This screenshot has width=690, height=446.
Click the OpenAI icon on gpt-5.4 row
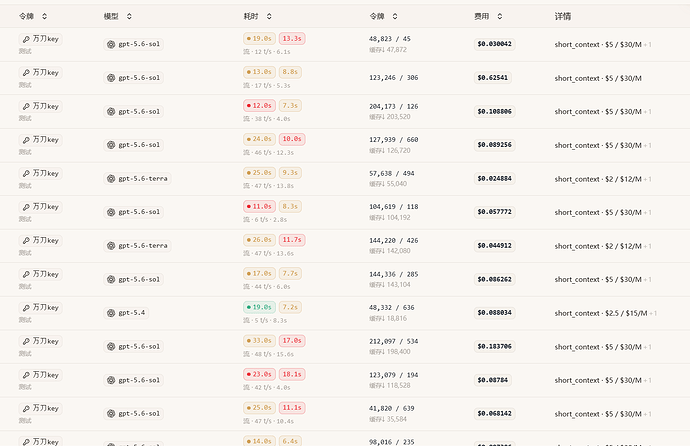[111, 313]
